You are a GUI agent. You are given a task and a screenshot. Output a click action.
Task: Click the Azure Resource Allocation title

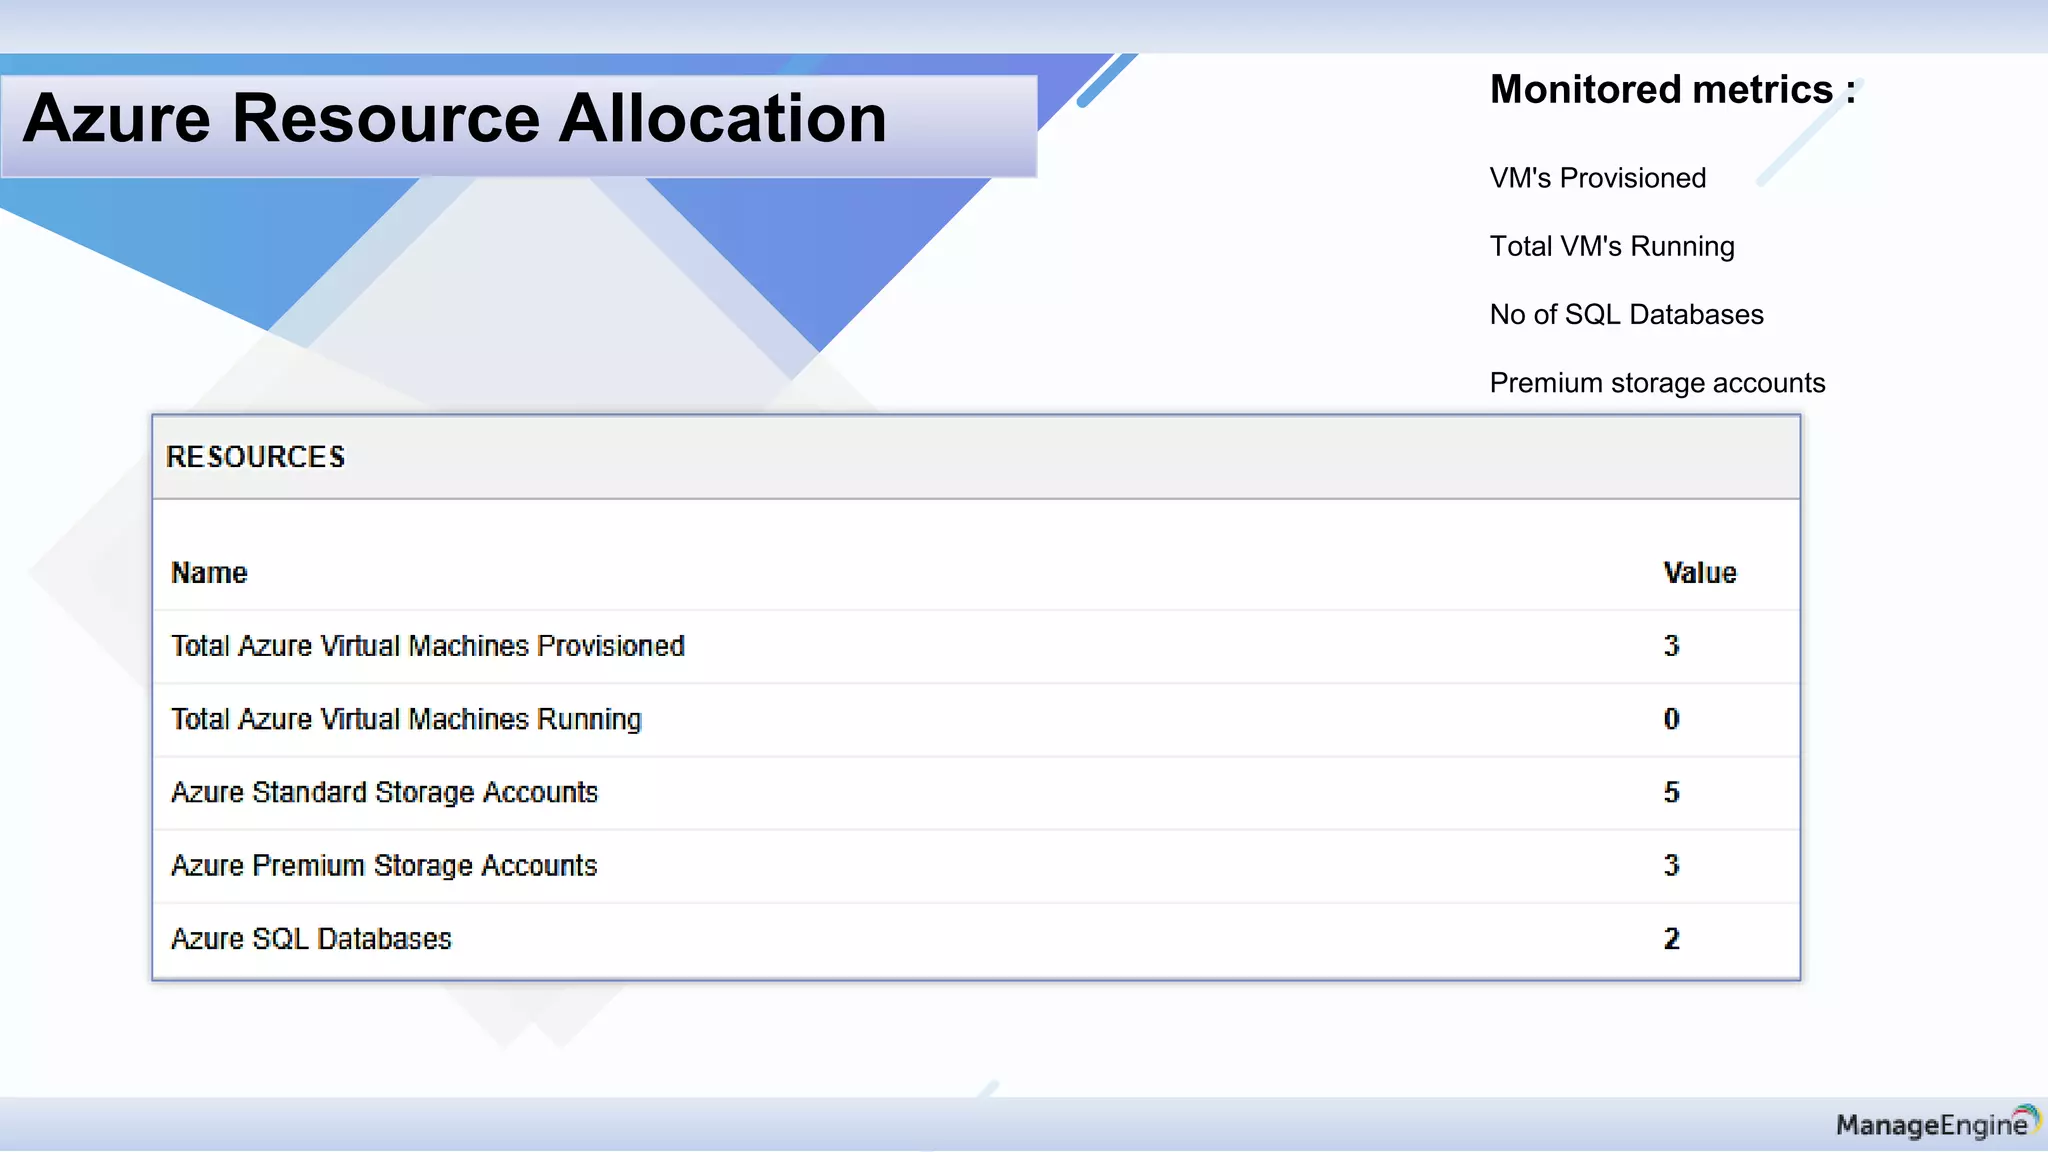(455, 119)
